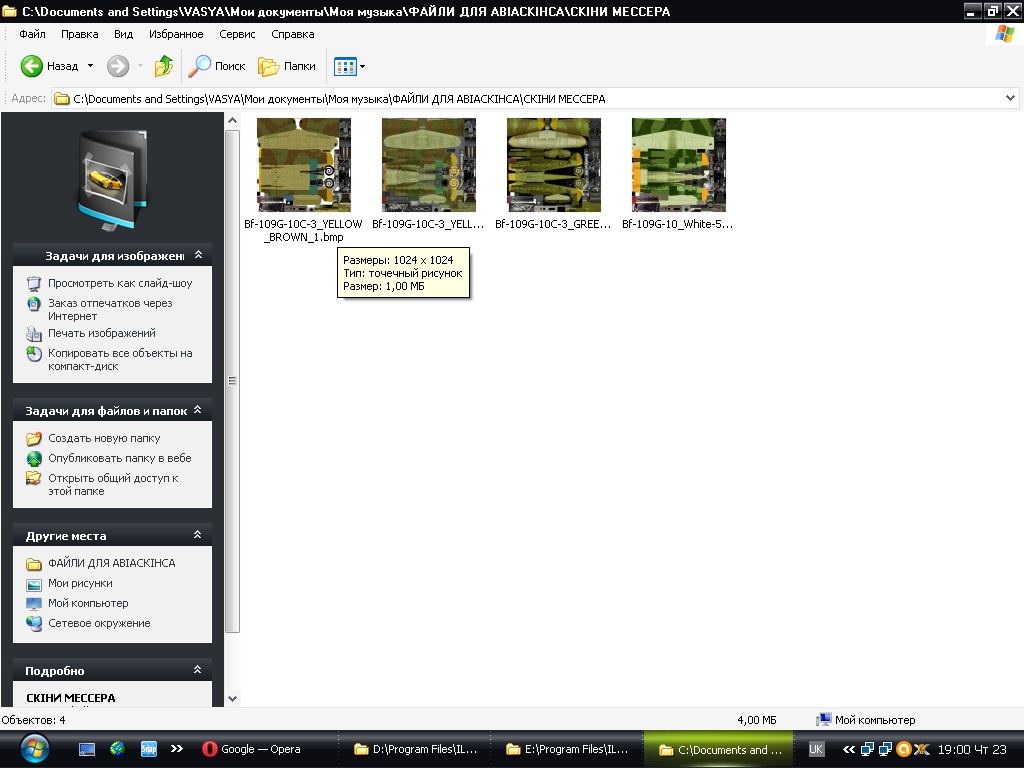Viewport: 1024px width, 768px height.
Task: Switch to E:\Program Files\IL... taskbar window
Action: tap(567, 749)
